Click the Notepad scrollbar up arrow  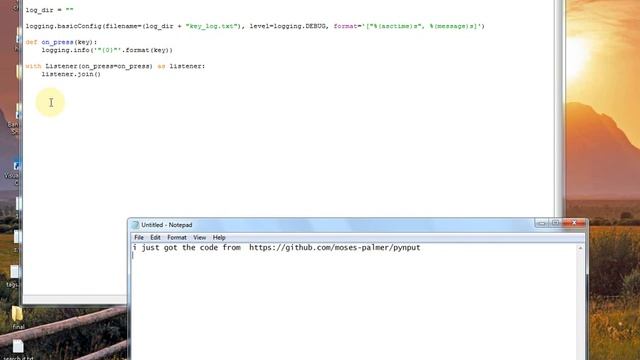click(x=580, y=248)
